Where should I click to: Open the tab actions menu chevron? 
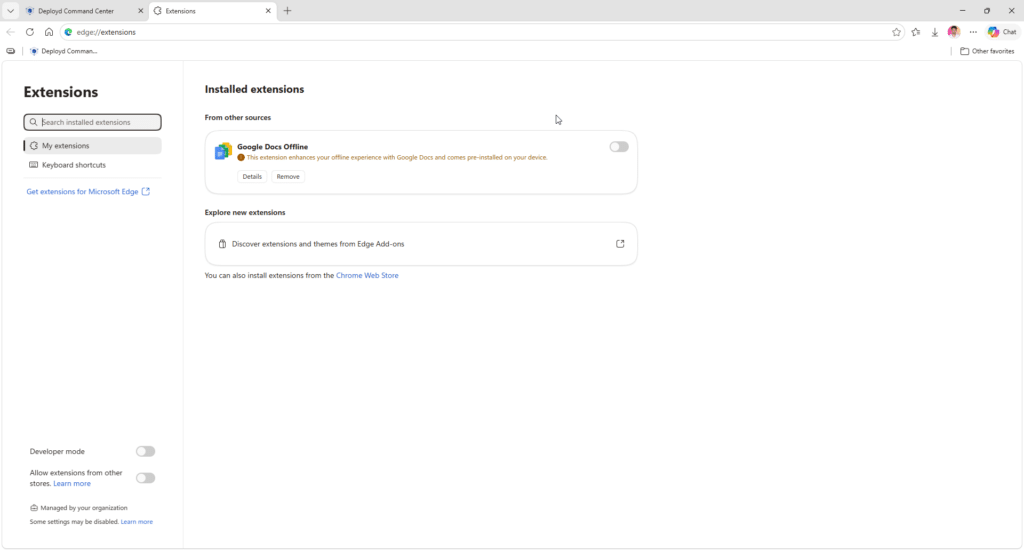pyautogui.click(x=10, y=11)
